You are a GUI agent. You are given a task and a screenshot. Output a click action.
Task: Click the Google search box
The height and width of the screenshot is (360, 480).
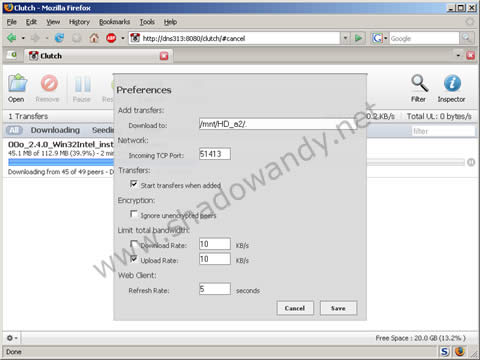(424, 38)
